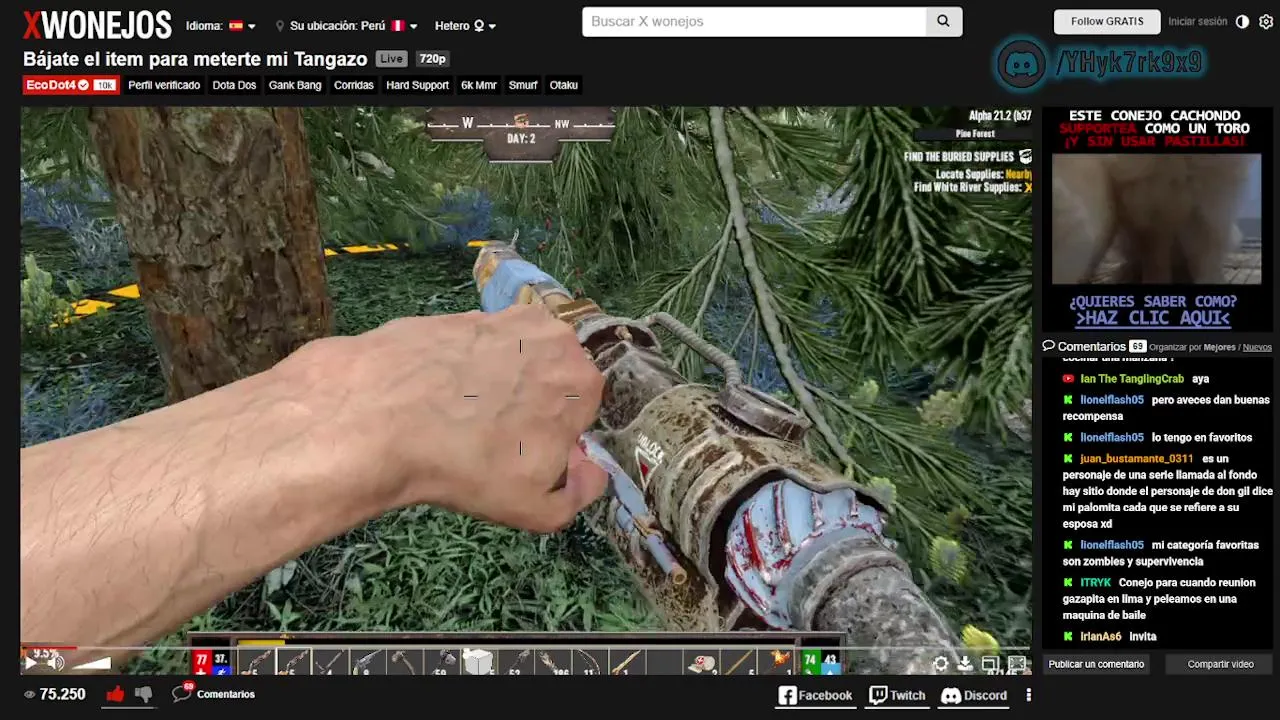The image size is (1280, 720).
Task: Select the 6k Mmr tag
Action: (479, 85)
